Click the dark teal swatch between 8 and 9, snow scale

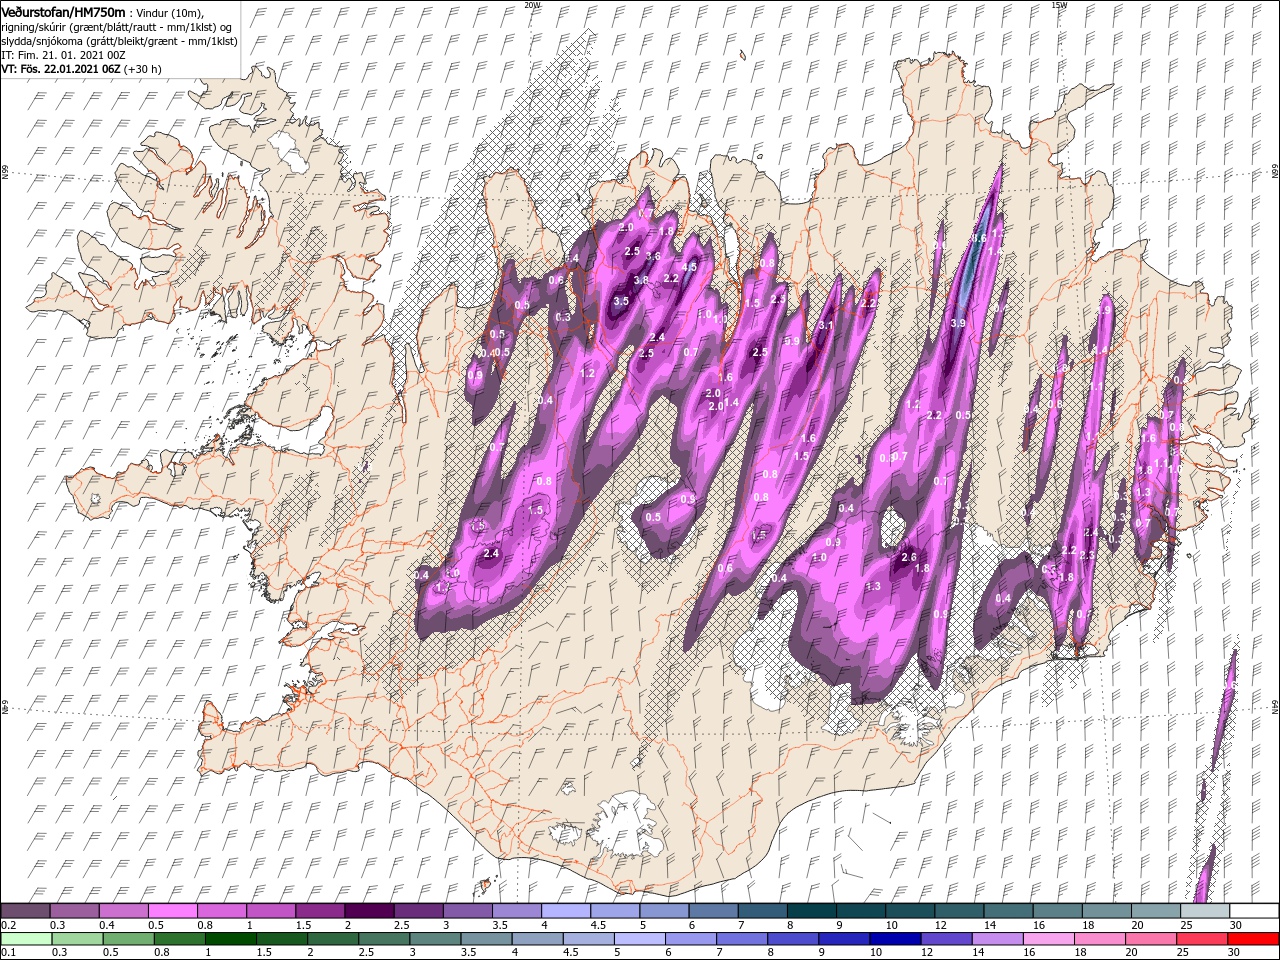810,911
